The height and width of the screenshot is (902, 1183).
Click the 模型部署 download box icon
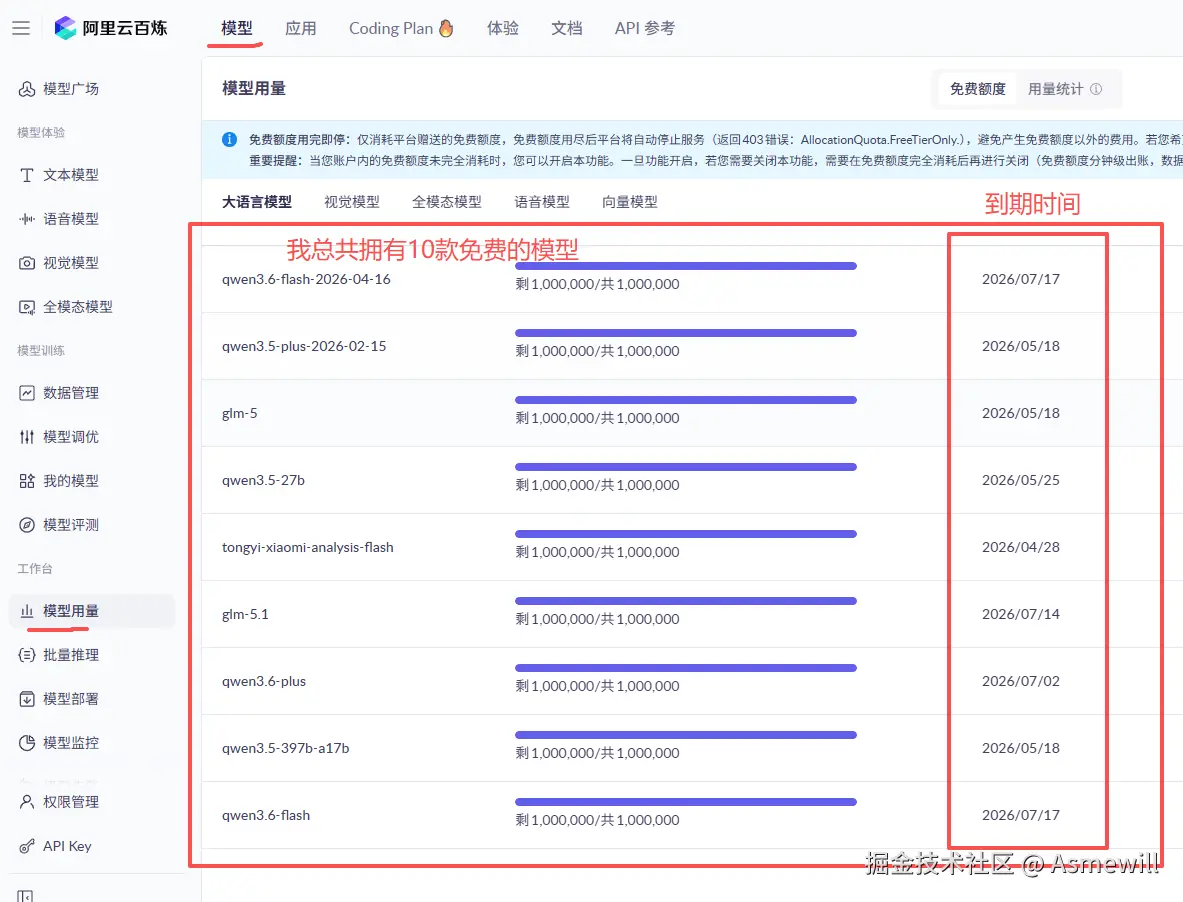pyautogui.click(x=26, y=699)
